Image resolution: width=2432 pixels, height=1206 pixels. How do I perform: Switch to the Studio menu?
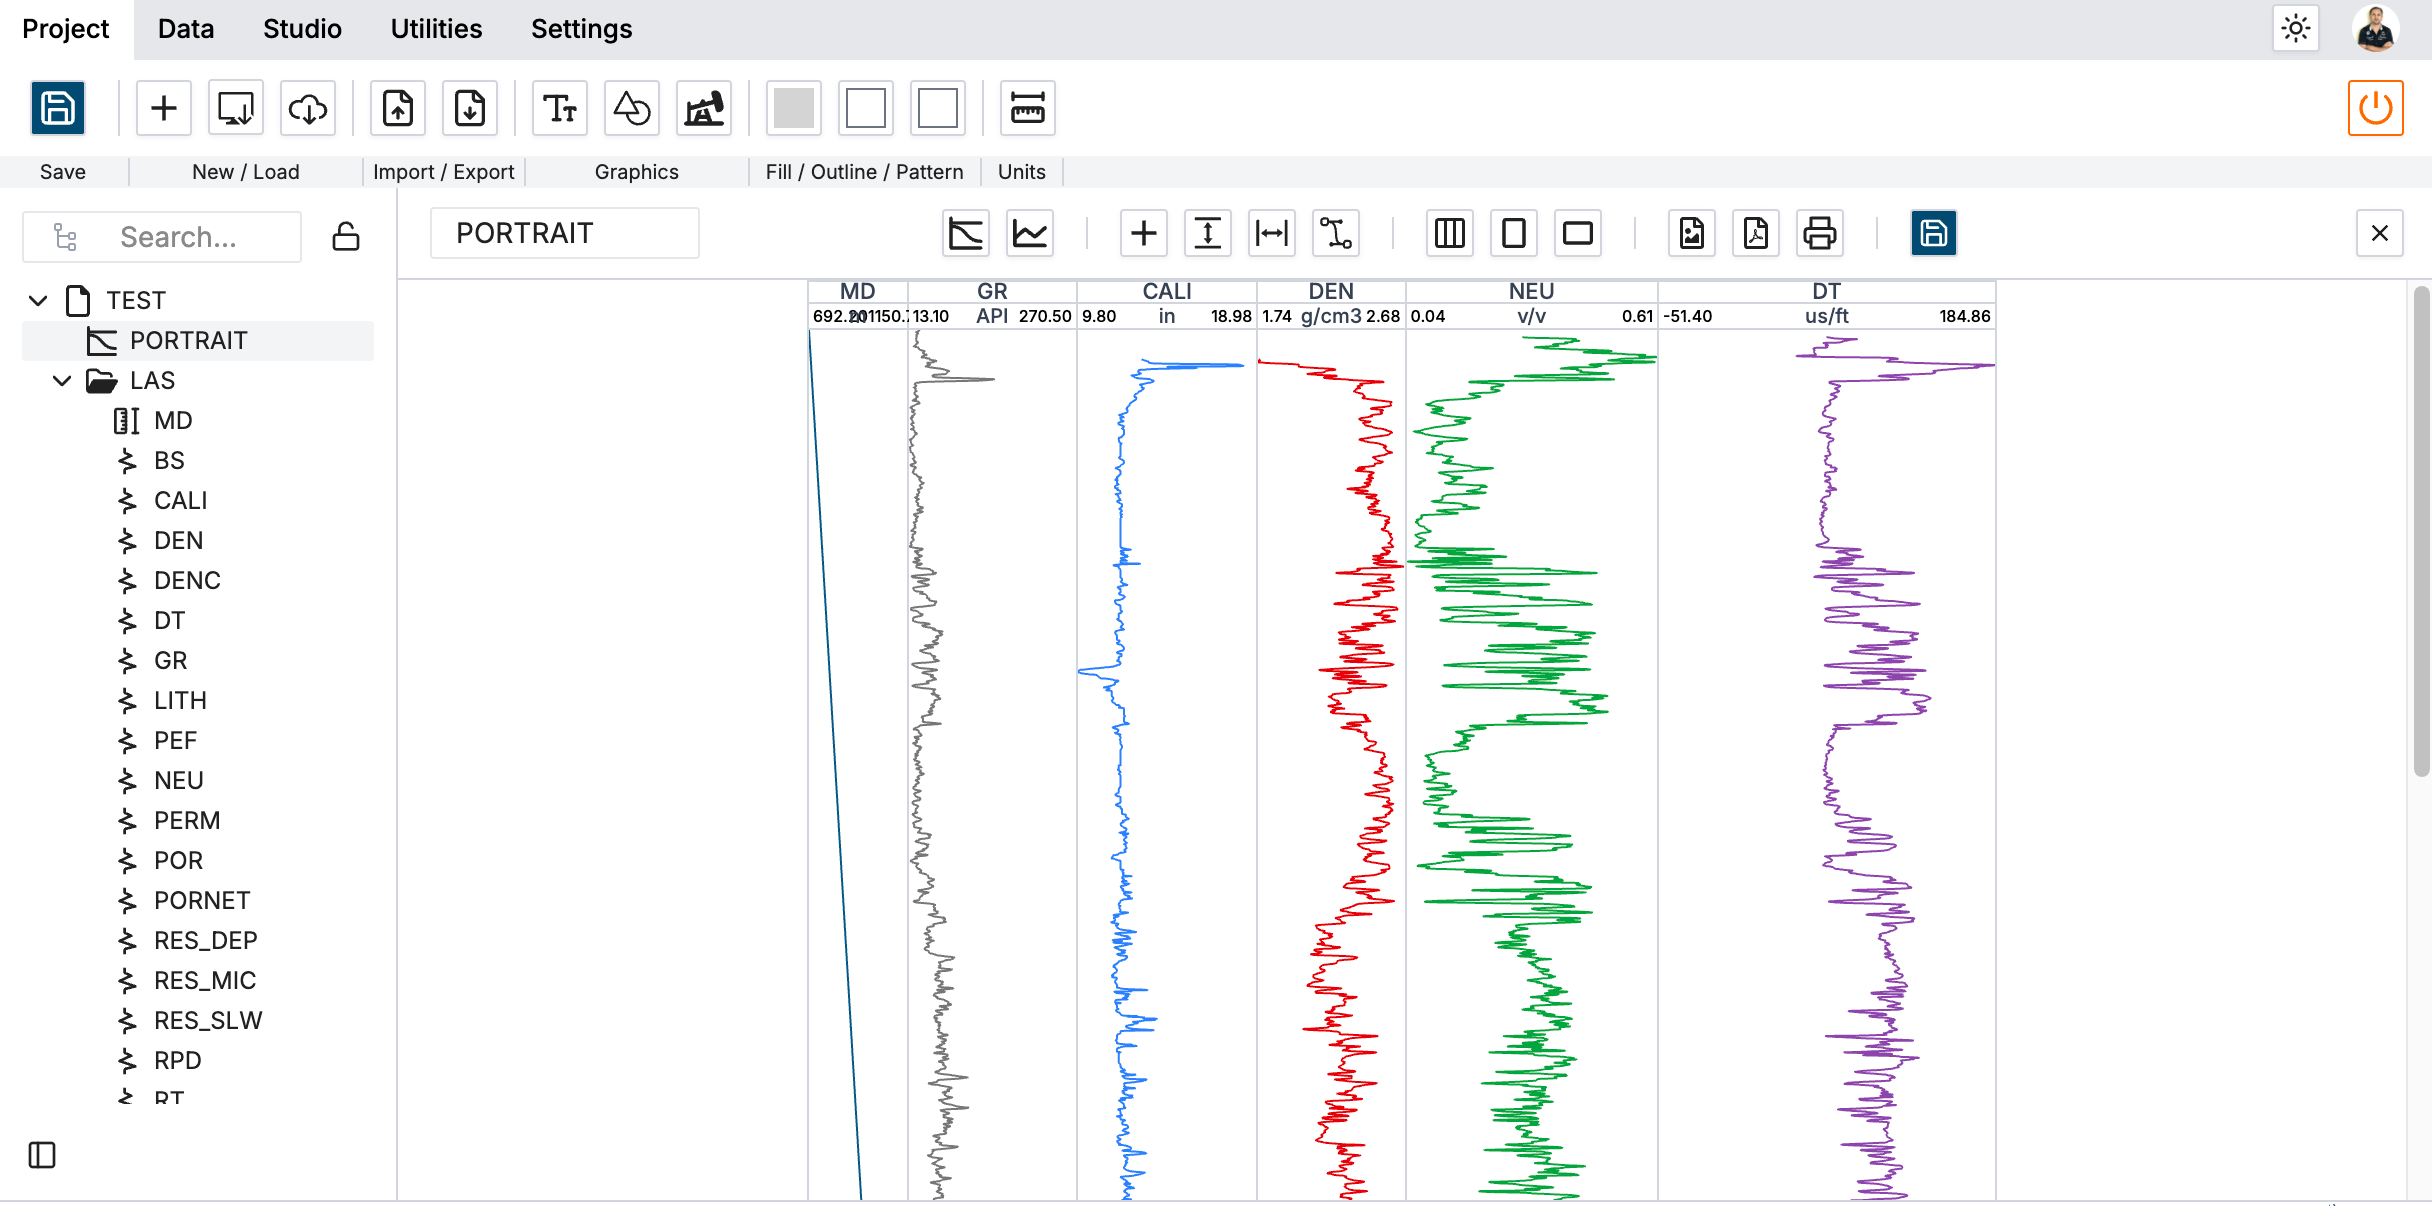tap(301, 29)
